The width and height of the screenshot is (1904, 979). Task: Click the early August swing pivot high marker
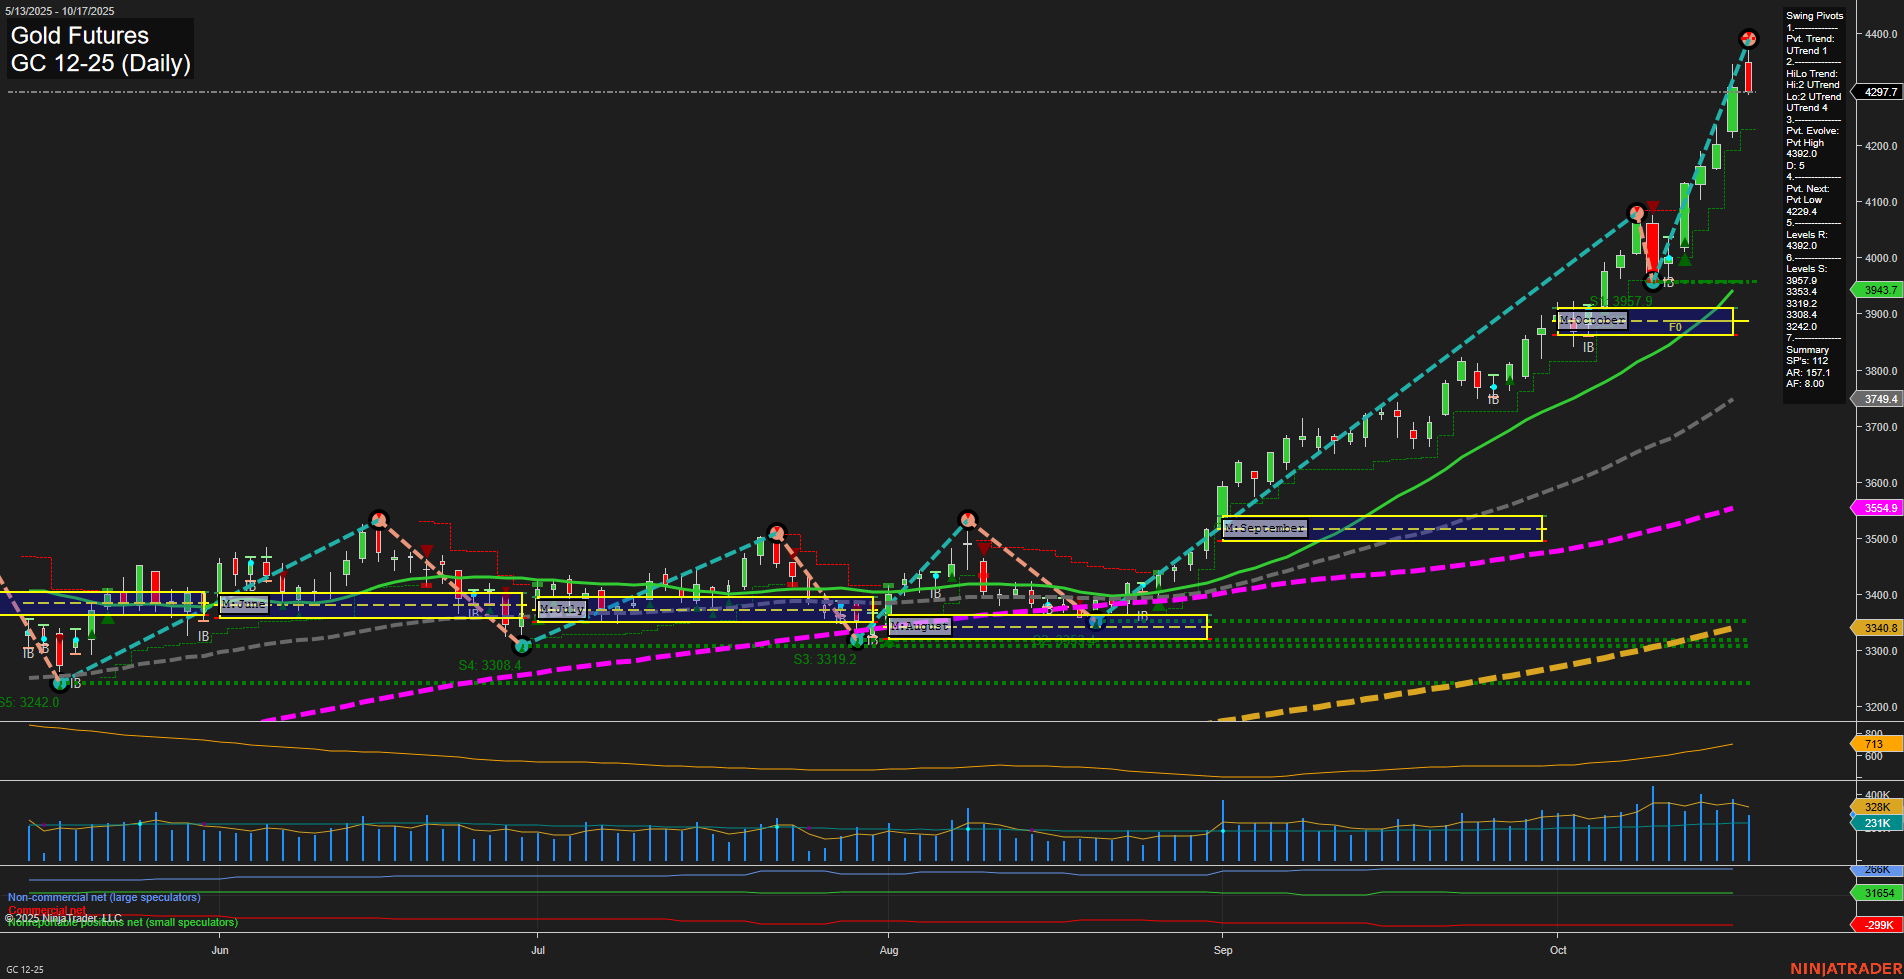click(967, 519)
